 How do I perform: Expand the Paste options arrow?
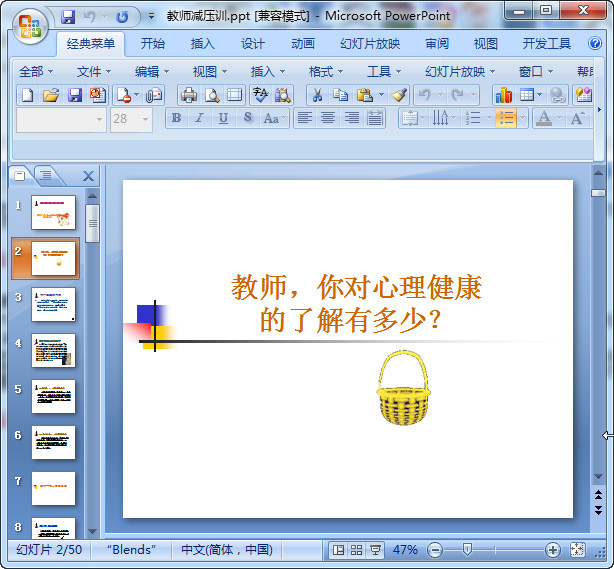point(381,95)
